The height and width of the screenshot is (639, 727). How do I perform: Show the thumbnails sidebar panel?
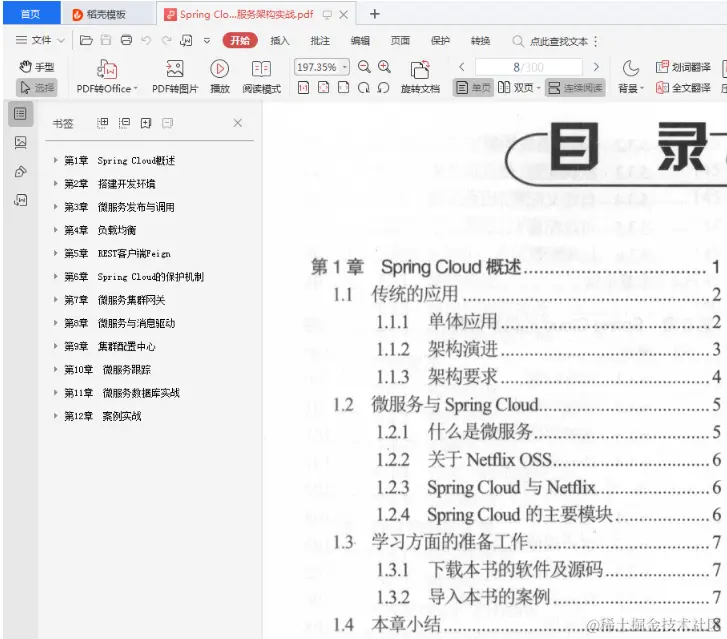[20, 142]
